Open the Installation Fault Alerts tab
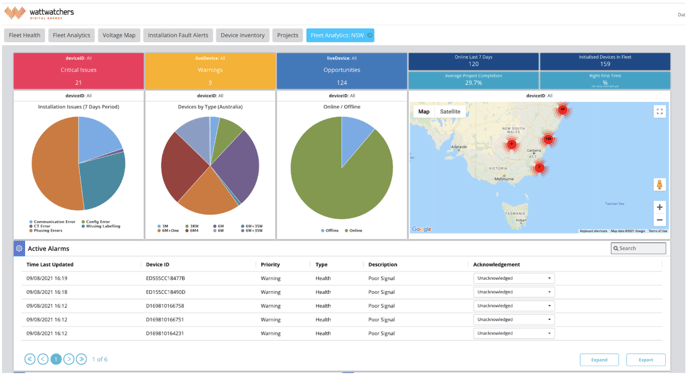 [x=178, y=35]
